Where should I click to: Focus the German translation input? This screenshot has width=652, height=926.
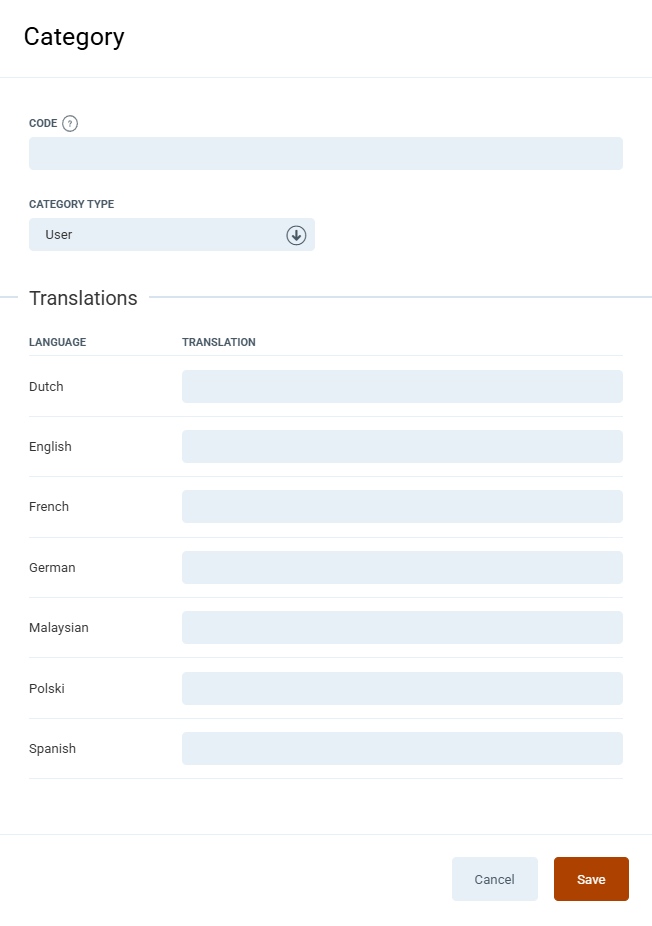[401, 568]
